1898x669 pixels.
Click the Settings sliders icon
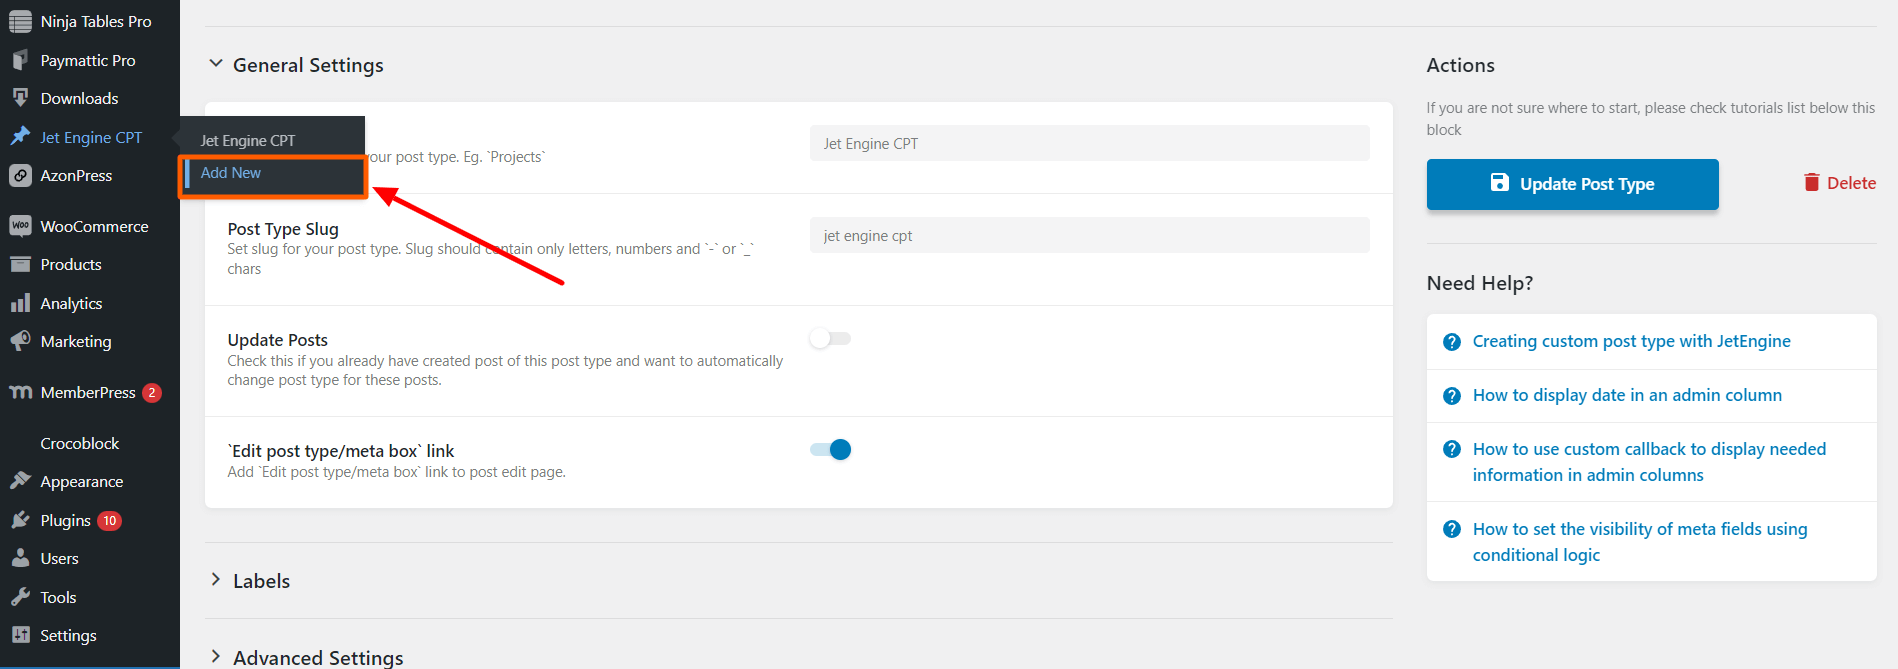point(20,635)
